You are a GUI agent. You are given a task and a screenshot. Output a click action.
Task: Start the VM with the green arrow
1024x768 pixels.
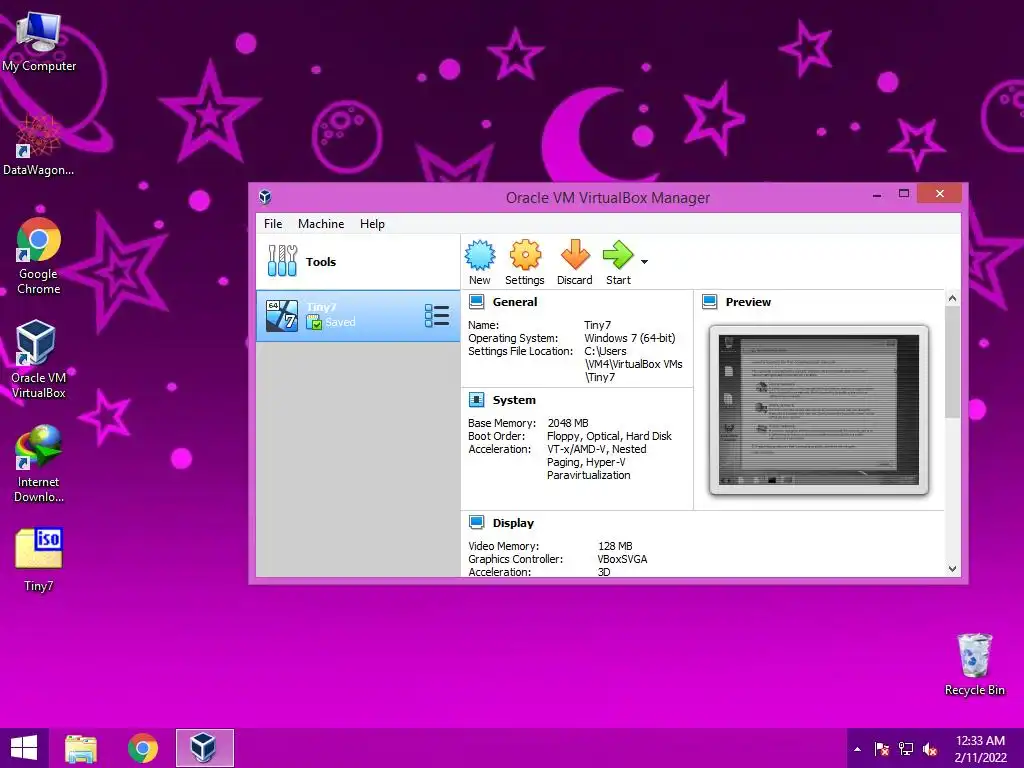coord(618,255)
